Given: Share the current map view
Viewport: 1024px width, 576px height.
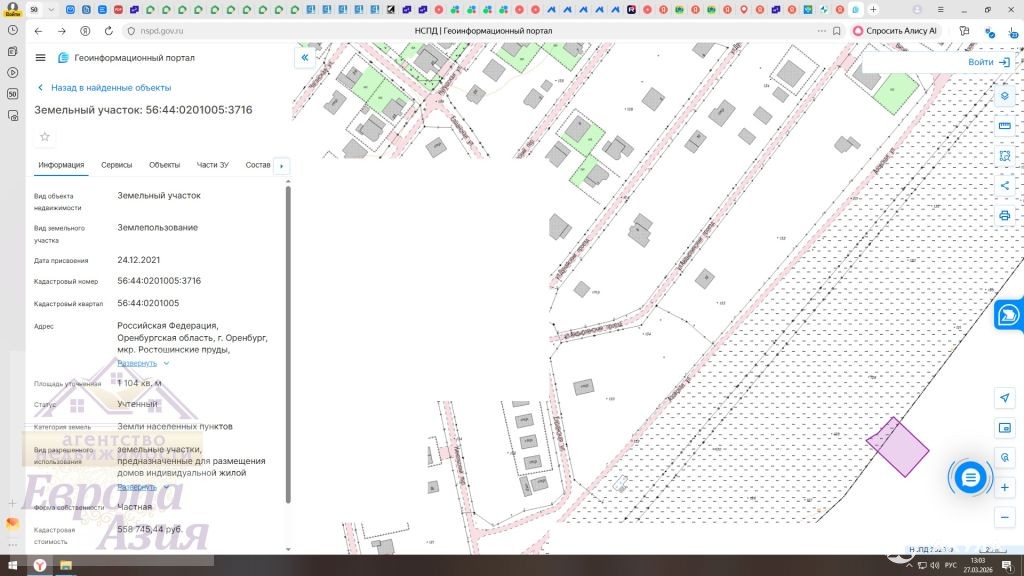Looking at the screenshot, I should 1005,185.
